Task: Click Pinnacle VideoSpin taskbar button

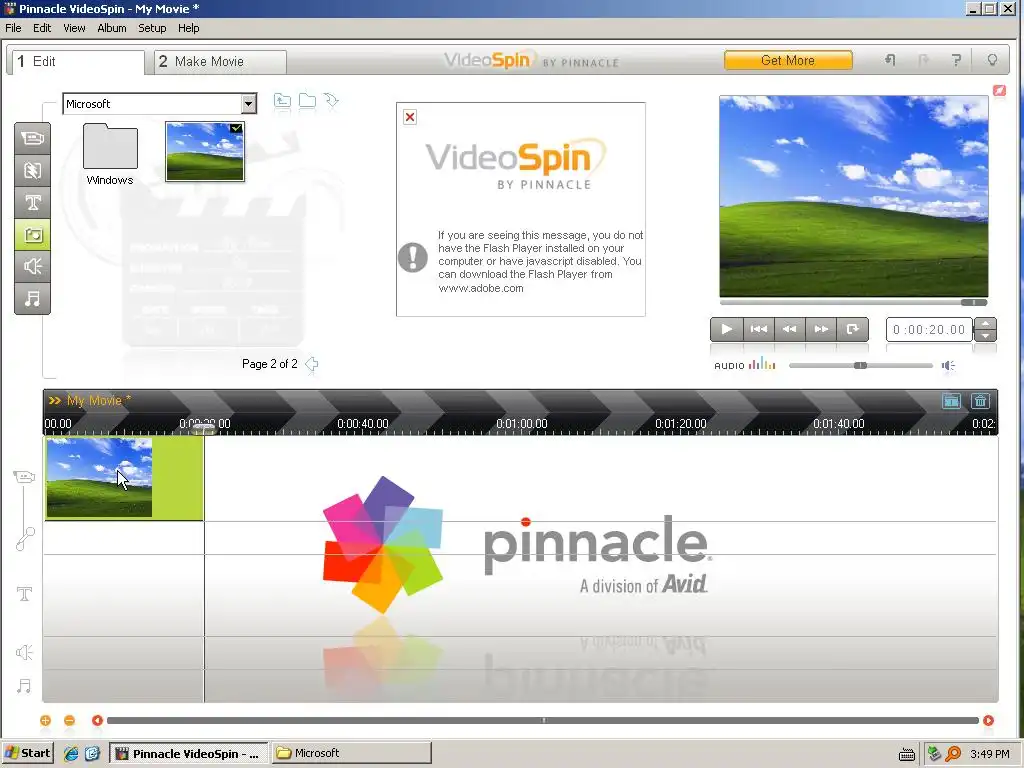Action: [x=189, y=753]
